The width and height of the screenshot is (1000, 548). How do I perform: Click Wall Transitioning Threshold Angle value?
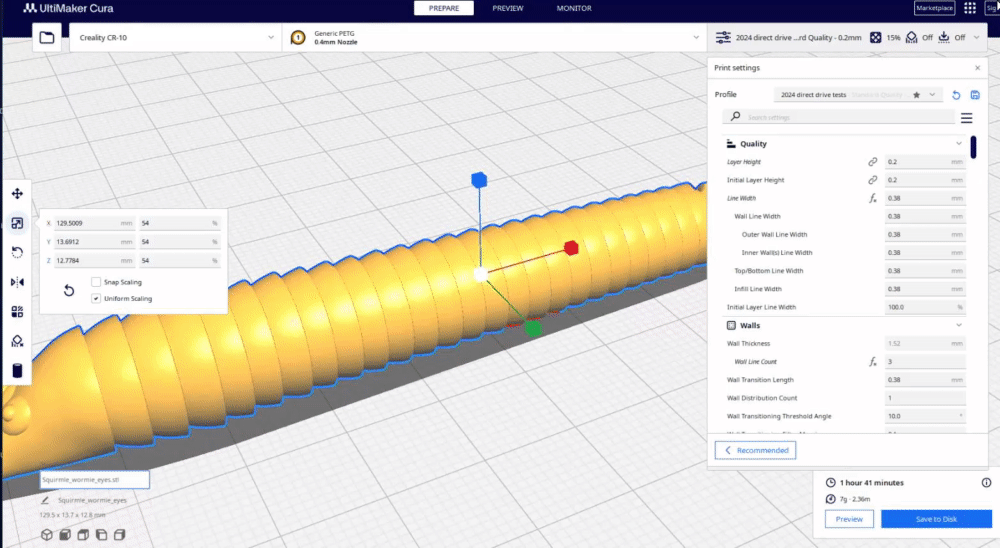(925, 416)
